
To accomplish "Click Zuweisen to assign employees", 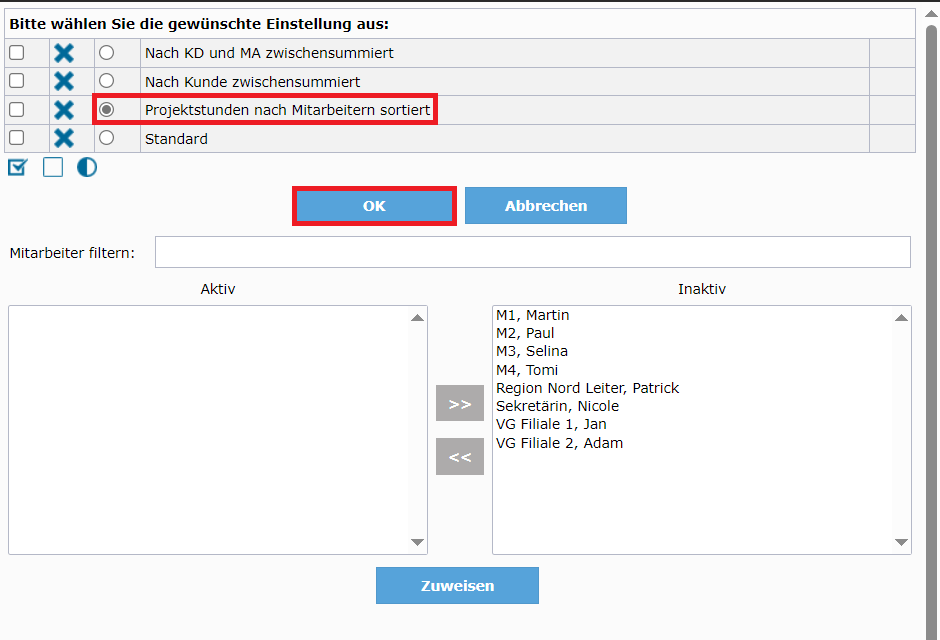I will (457, 585).
